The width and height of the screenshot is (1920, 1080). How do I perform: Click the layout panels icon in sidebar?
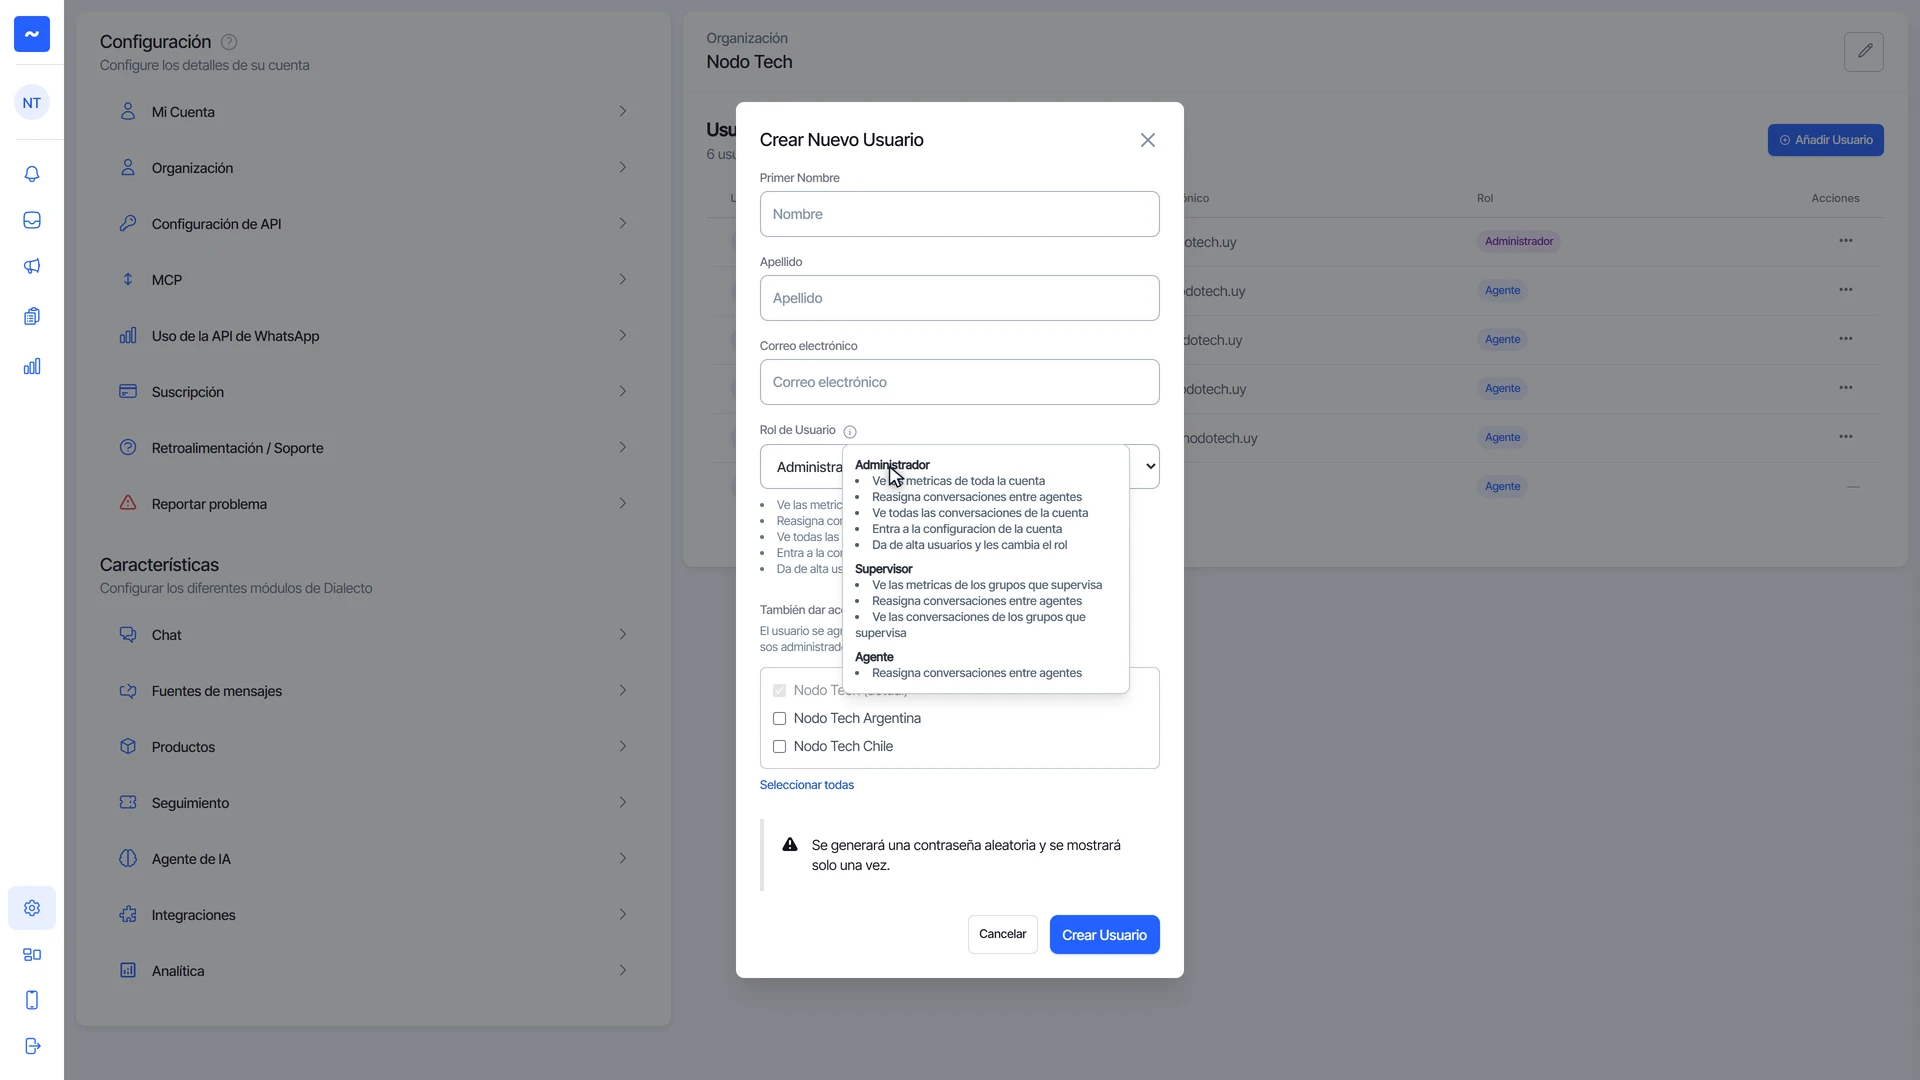pyautogui.click(x=32, y=954)
